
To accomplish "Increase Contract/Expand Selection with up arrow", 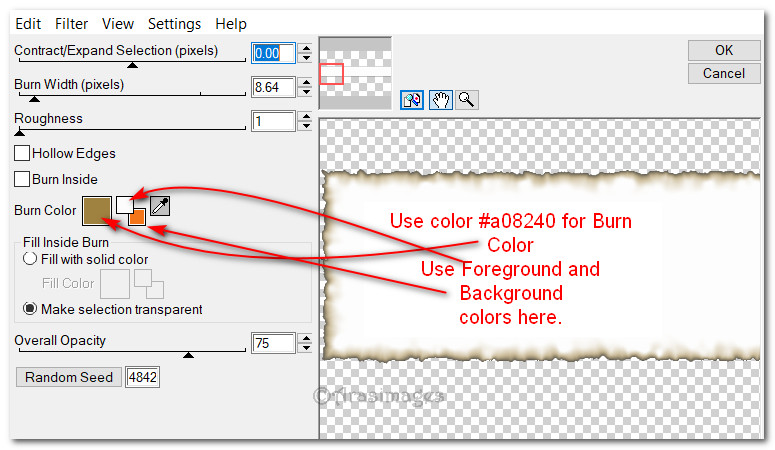I will [305, 47].
